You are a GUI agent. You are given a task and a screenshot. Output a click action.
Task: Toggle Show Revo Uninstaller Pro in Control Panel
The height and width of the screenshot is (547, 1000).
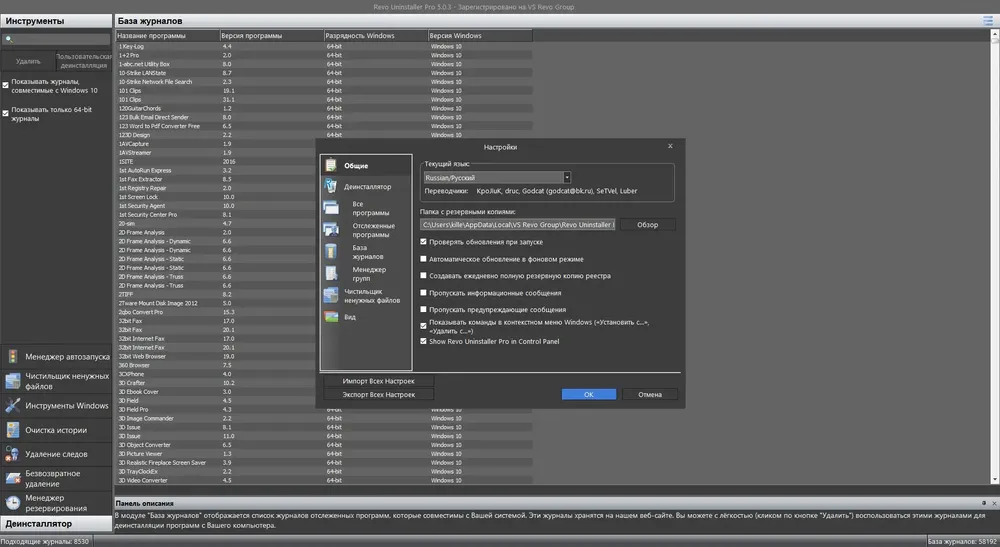423,341
